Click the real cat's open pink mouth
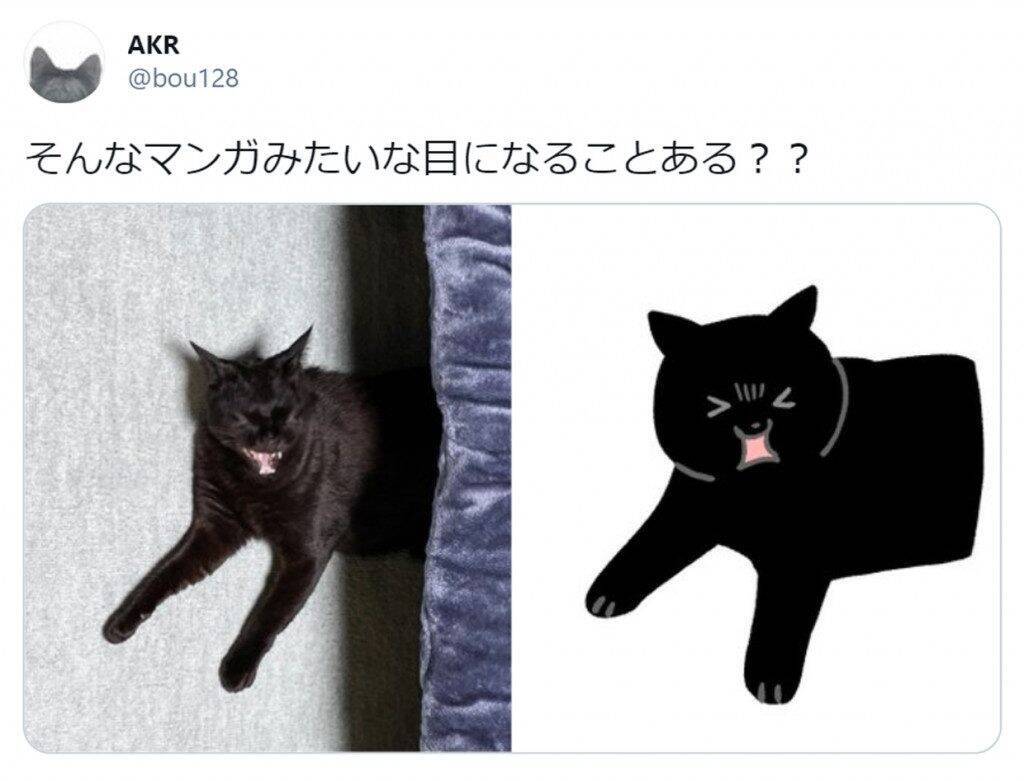 (x=264, y=459)
